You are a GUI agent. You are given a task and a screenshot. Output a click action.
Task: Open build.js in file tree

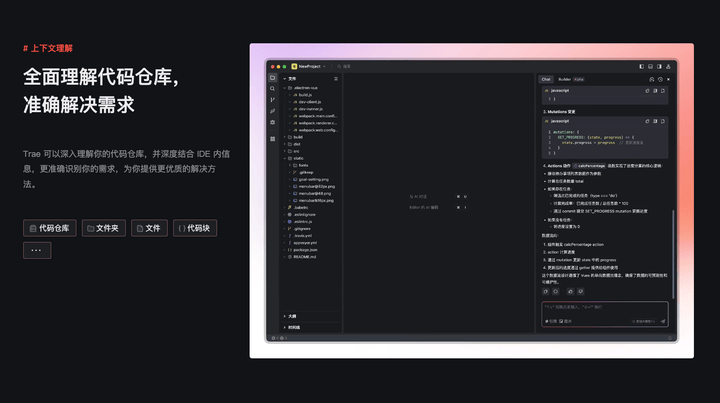coord(305,95)
